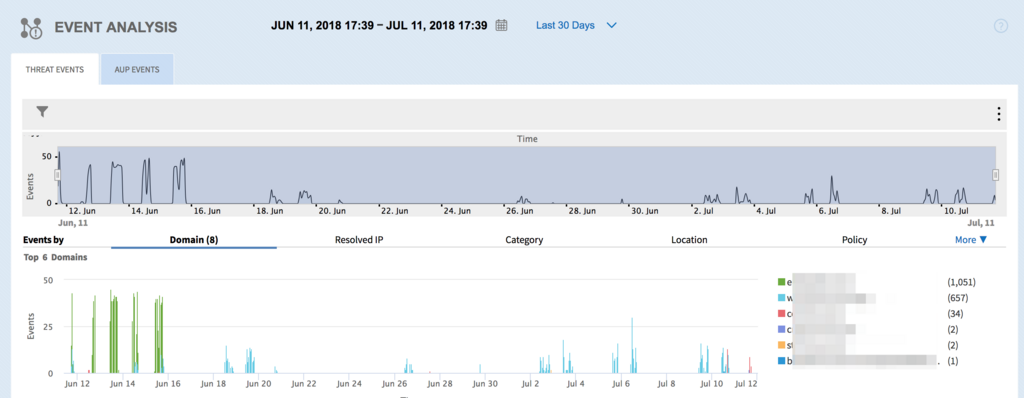Click the EVENT ANALYSIS page title
Viewport: 1024px width, 398px height.
[x=116, y=27]
